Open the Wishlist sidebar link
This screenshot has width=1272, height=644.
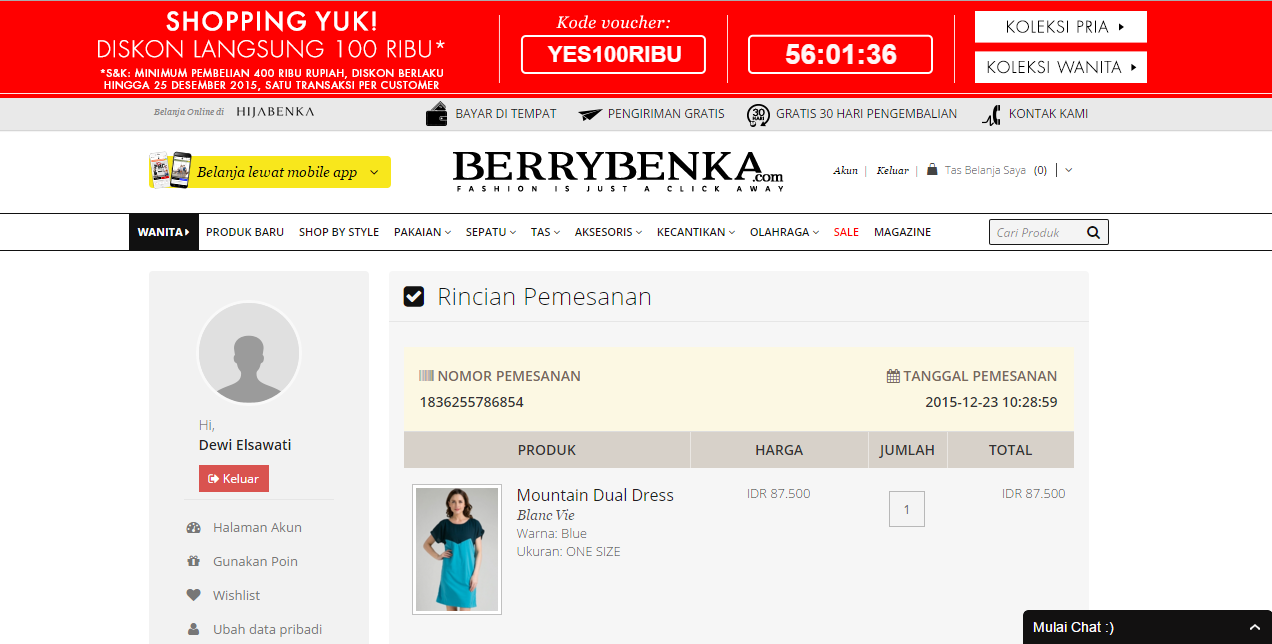tap(236, 596)
